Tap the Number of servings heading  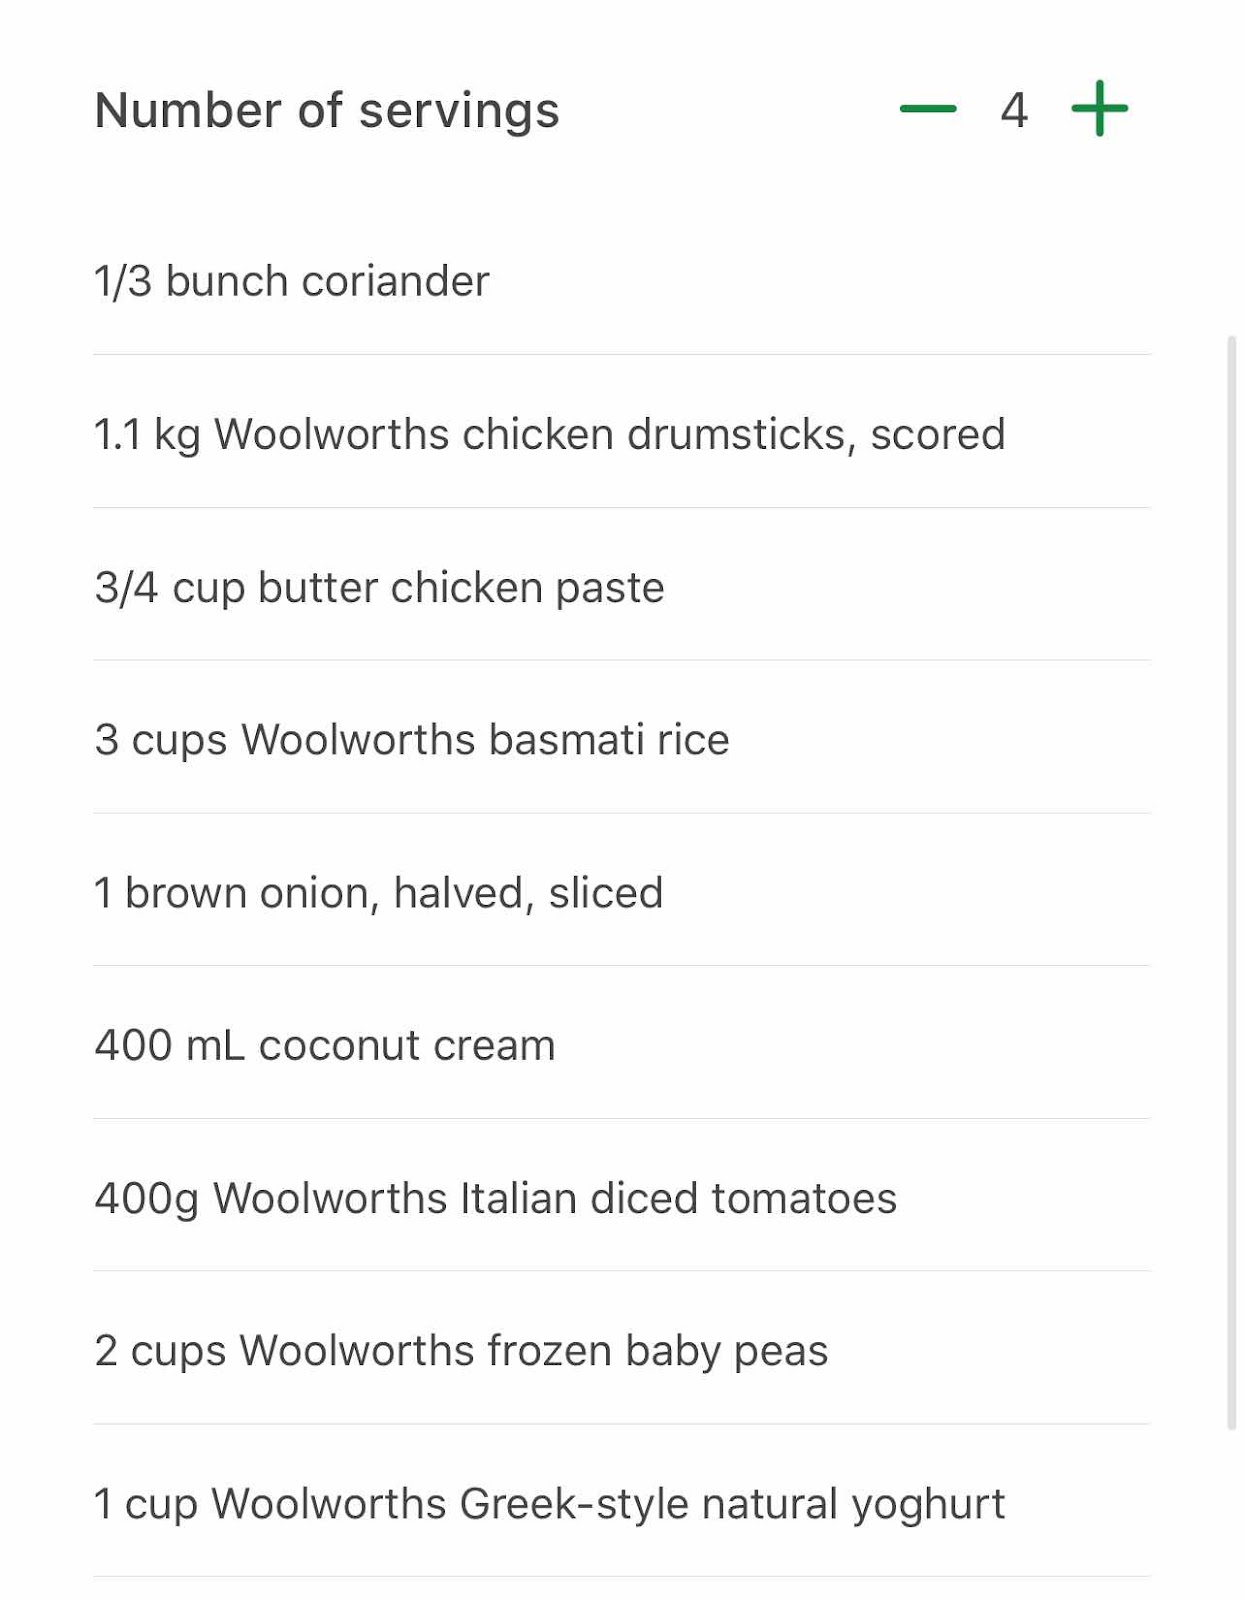(x=327, y=111)
